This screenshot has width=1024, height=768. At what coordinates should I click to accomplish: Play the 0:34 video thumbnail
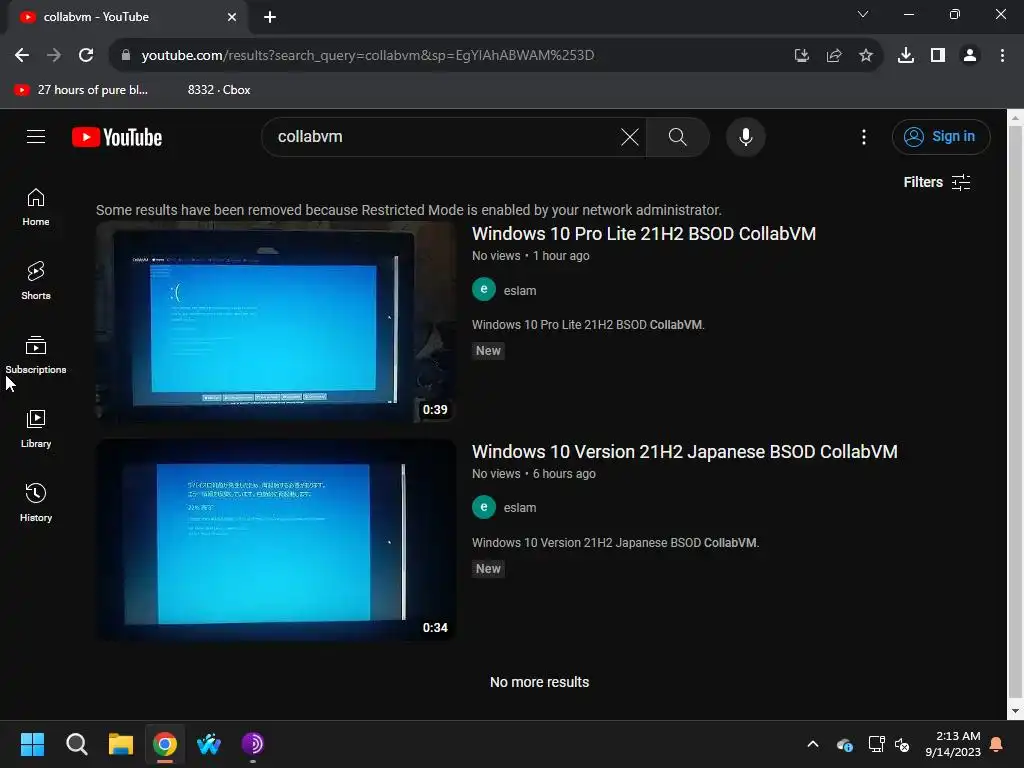[x=276, y=540]
